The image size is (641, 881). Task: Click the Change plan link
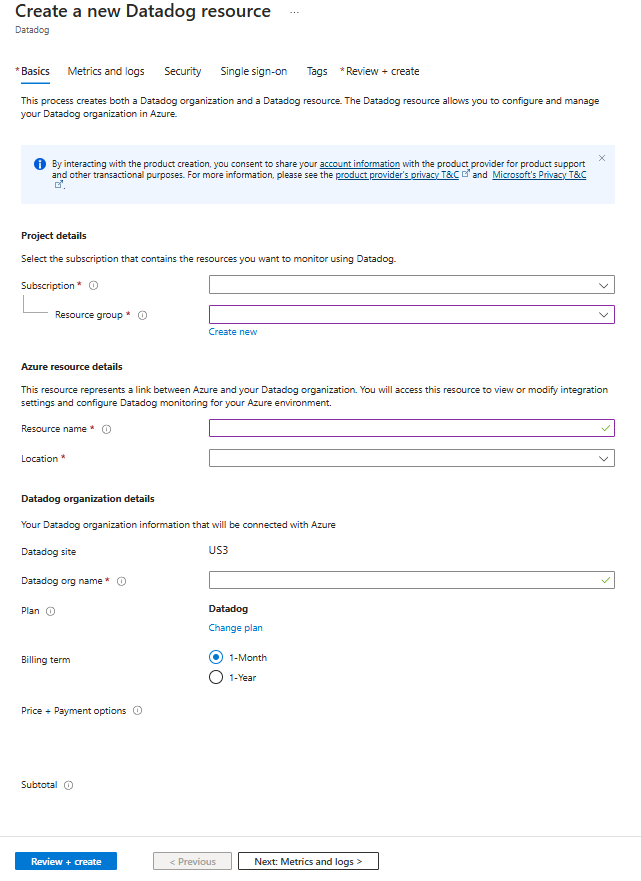point(235,627)
